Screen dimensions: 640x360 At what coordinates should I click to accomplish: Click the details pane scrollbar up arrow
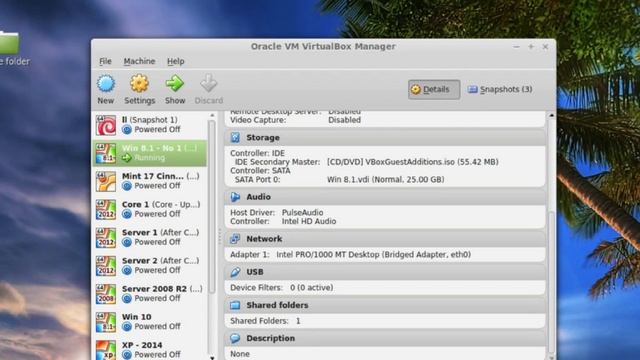(x=551, y=116)
